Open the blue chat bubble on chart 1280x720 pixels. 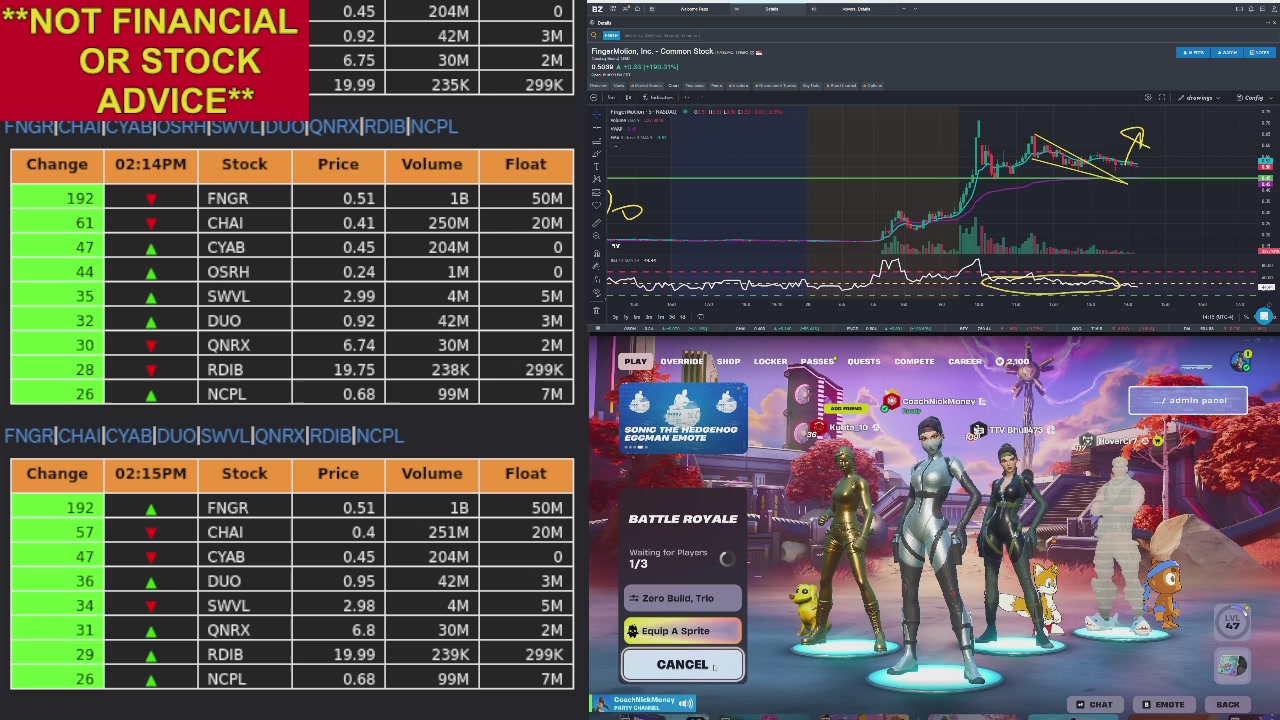click(1264, 316)
